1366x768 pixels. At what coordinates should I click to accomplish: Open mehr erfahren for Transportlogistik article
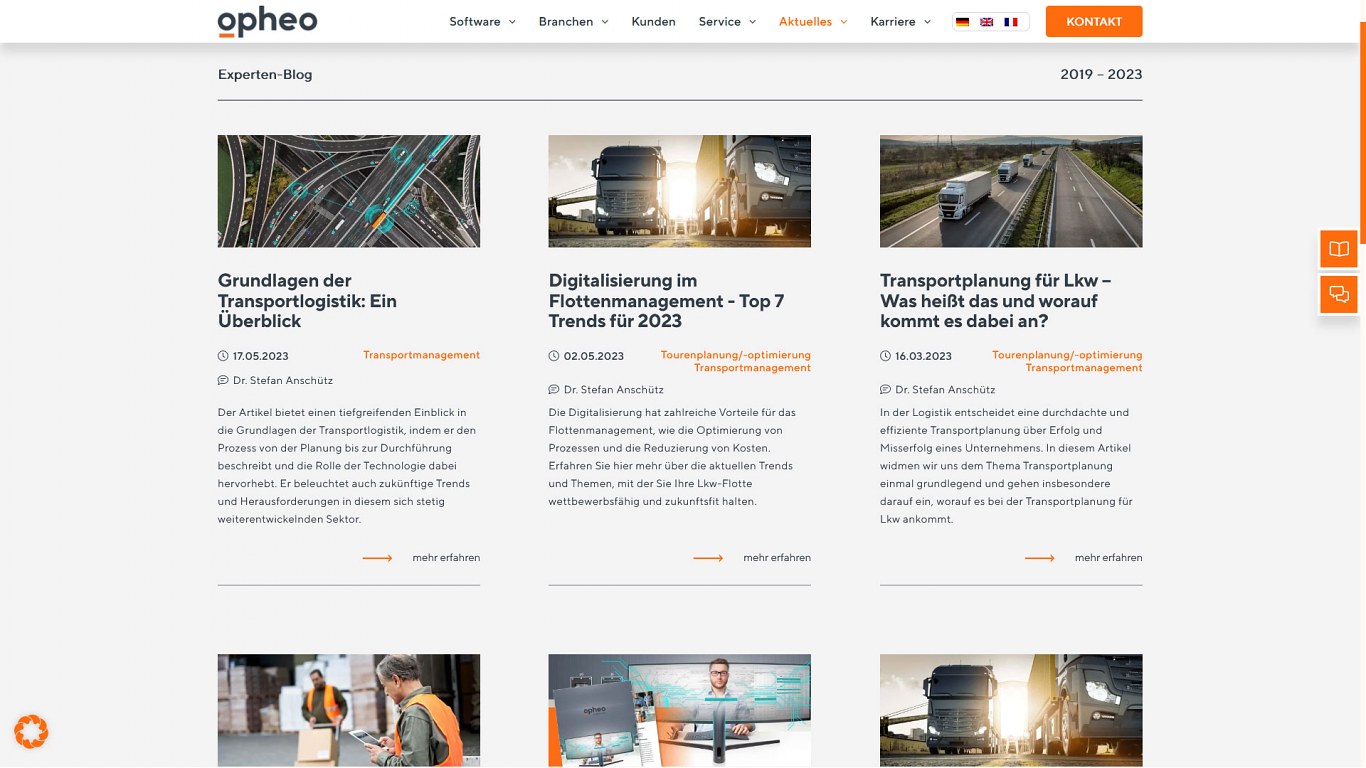tap(446, 558)
